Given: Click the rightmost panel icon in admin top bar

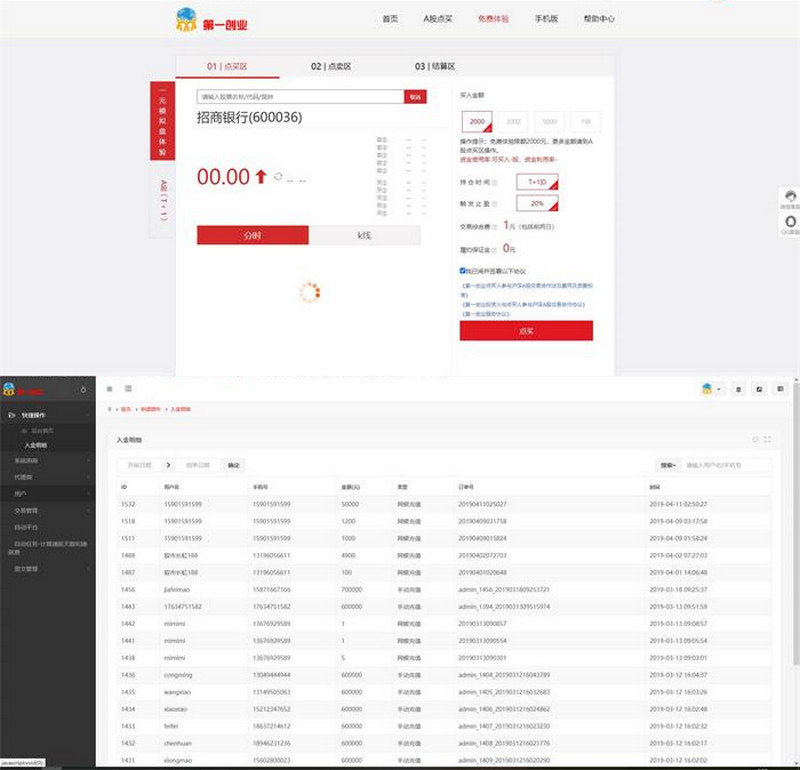Looking at the screenshot, I should 780,389.
